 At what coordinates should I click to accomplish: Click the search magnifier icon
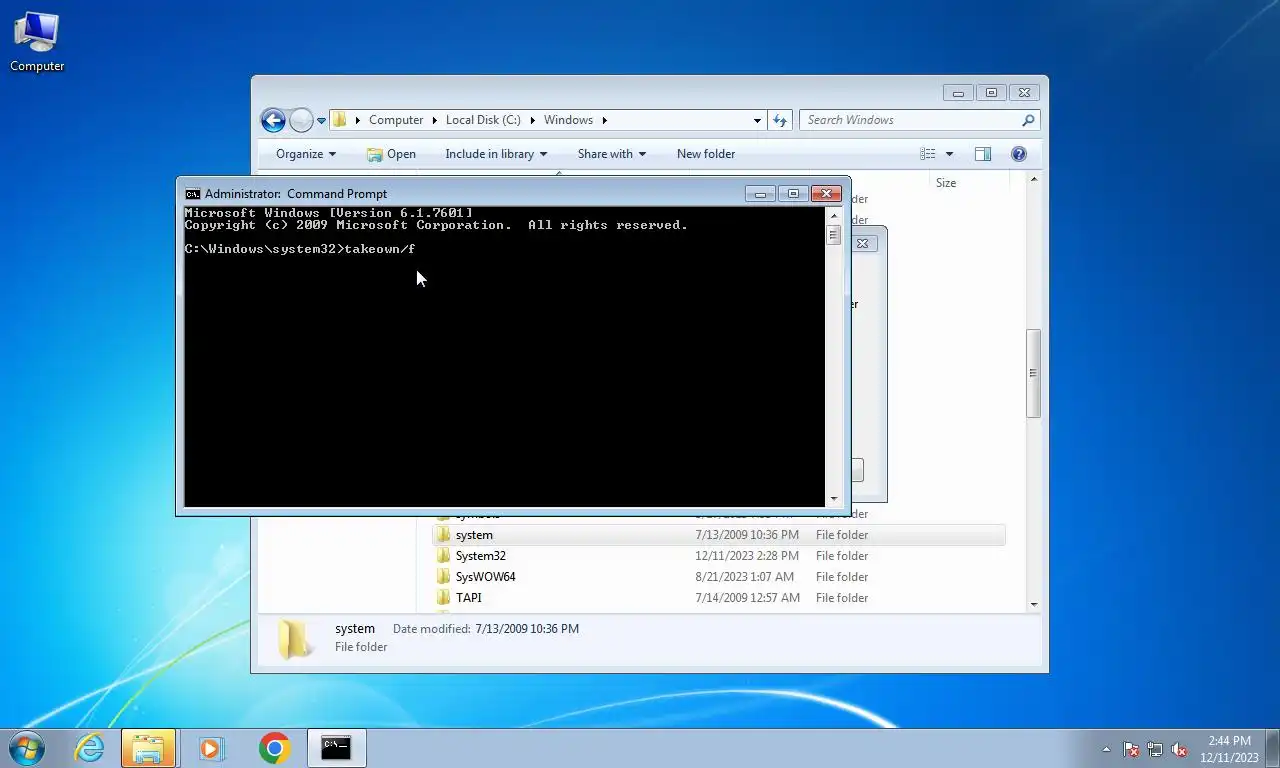(x=1028, y=120)
